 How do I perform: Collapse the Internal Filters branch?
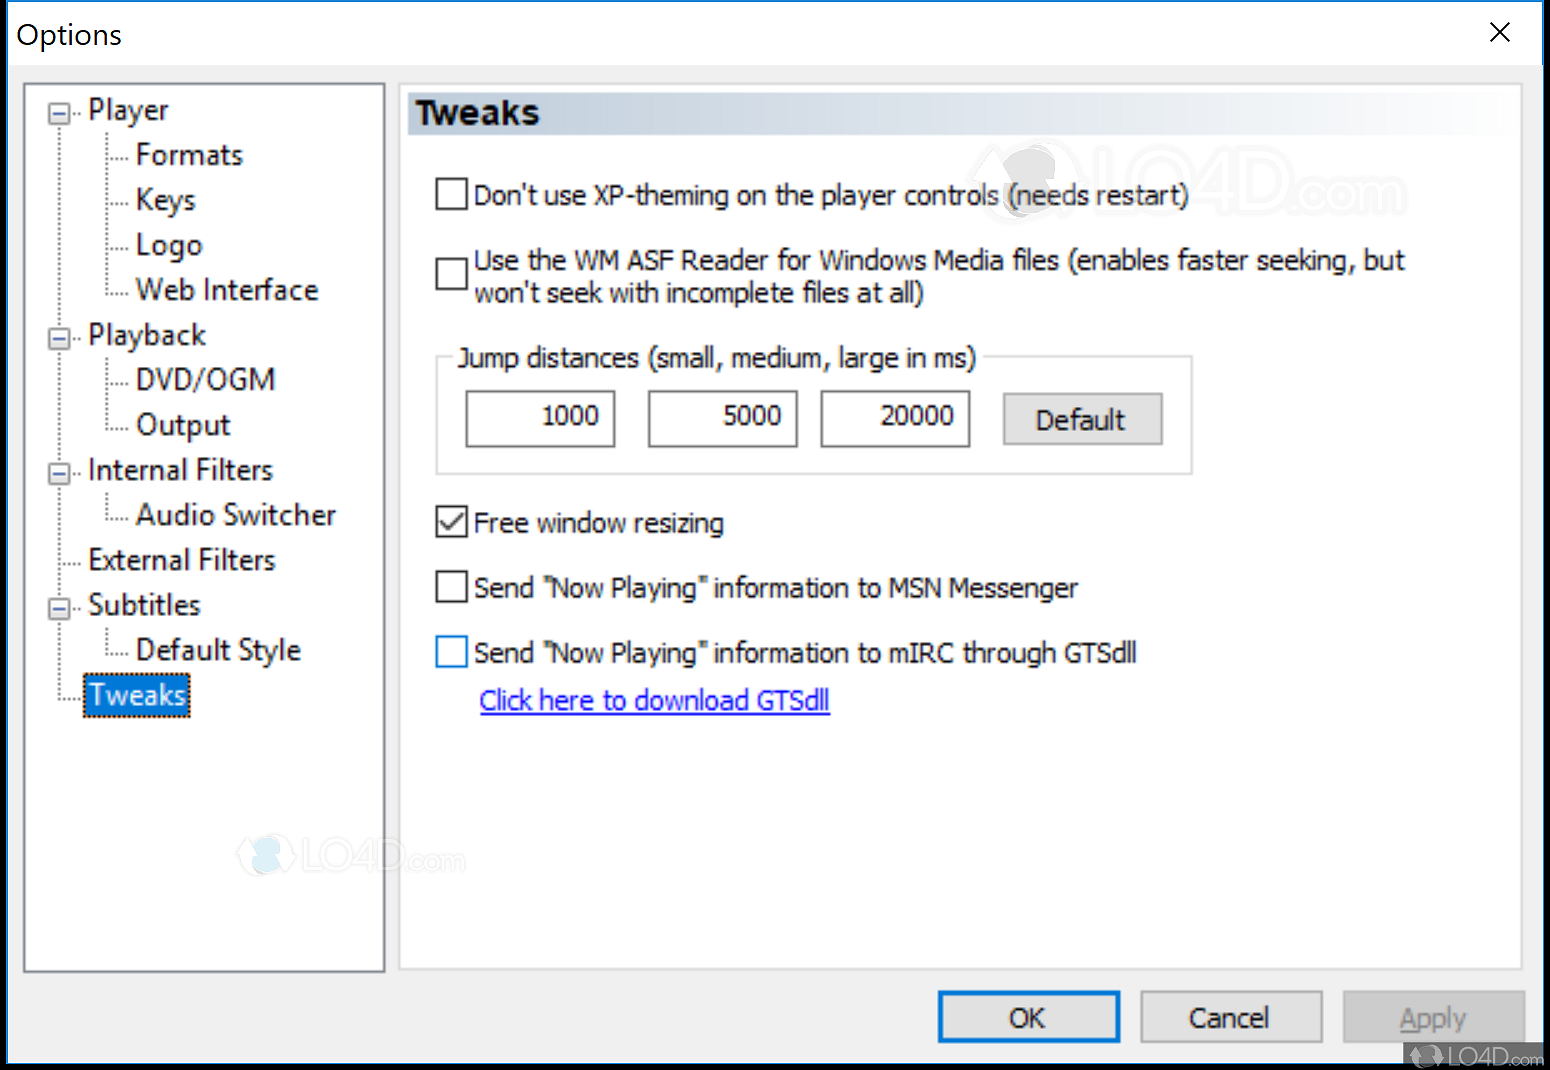click(58, 471)
